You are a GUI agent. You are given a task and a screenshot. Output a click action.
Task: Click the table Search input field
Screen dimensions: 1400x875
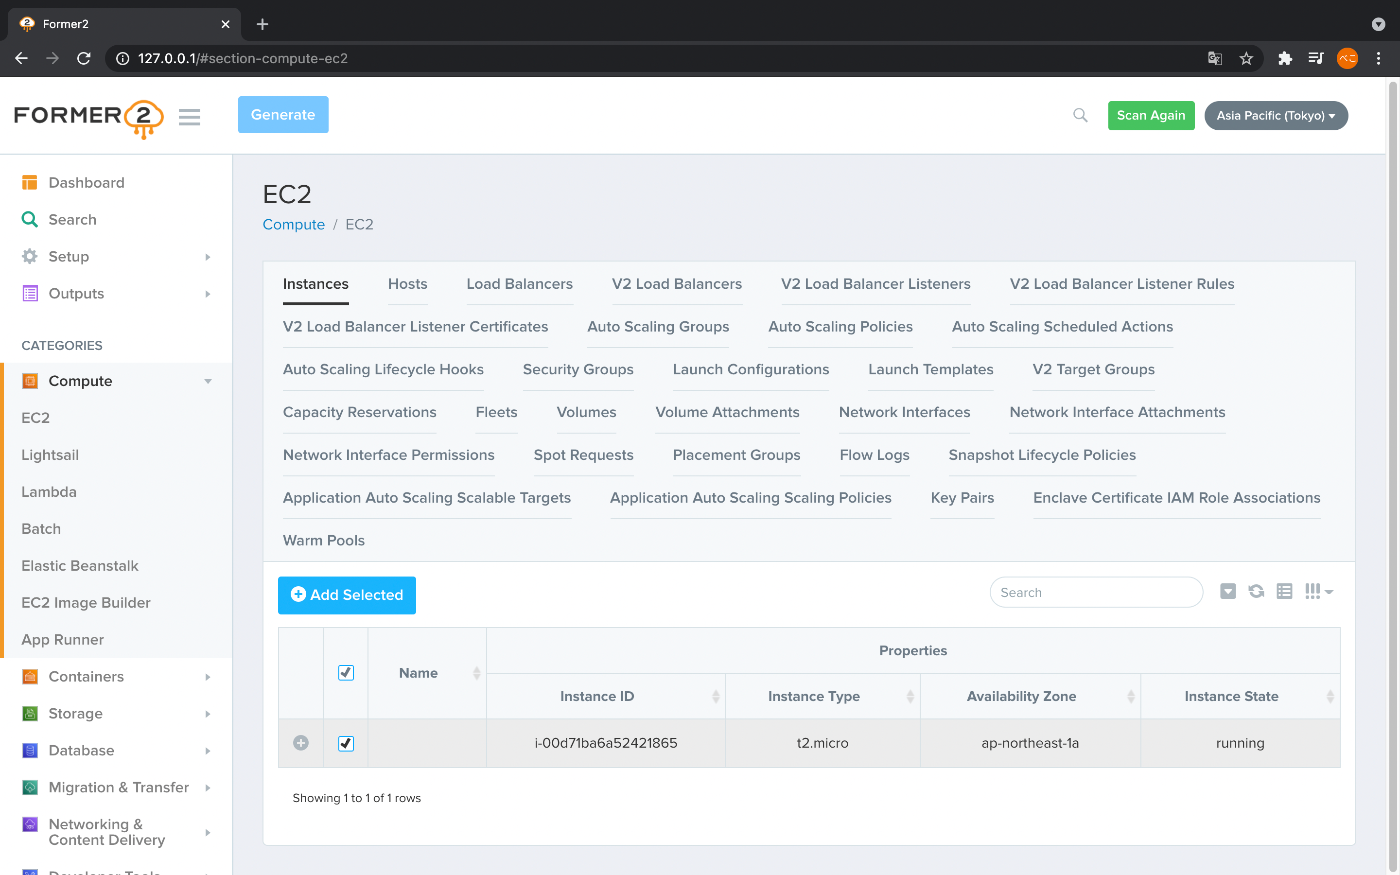pos(1096,592)
